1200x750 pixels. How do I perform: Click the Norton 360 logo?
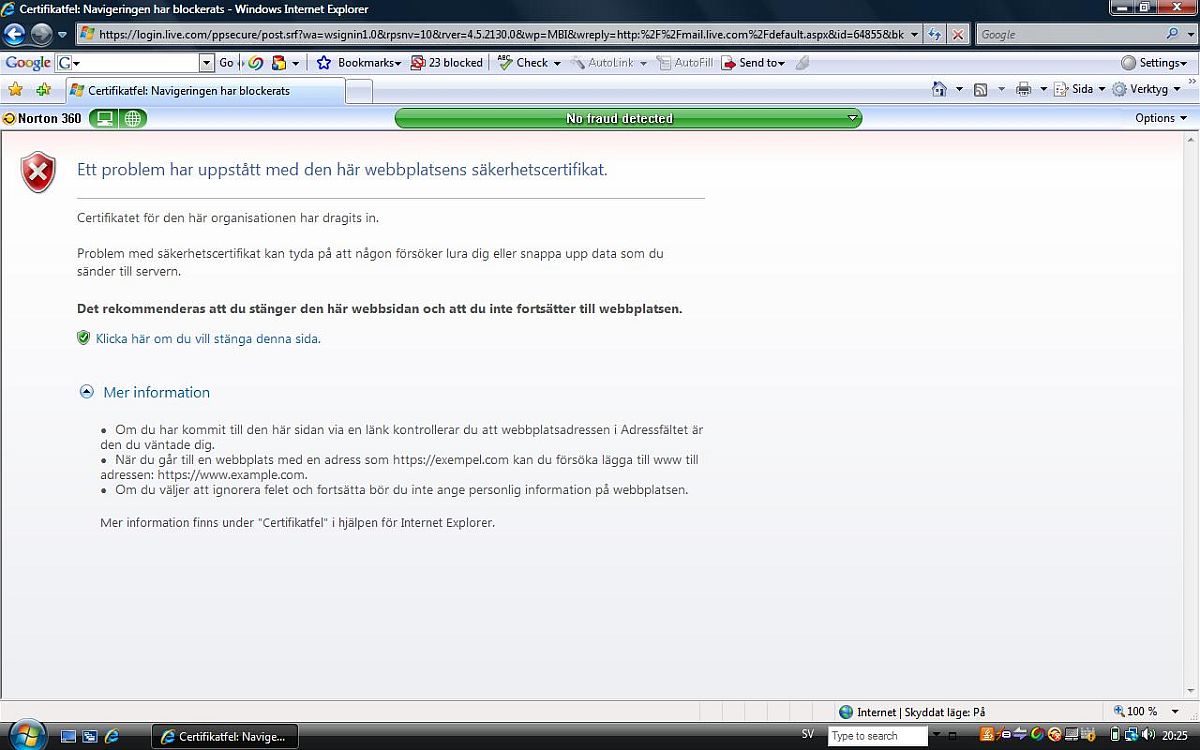[x=42, y=118]
